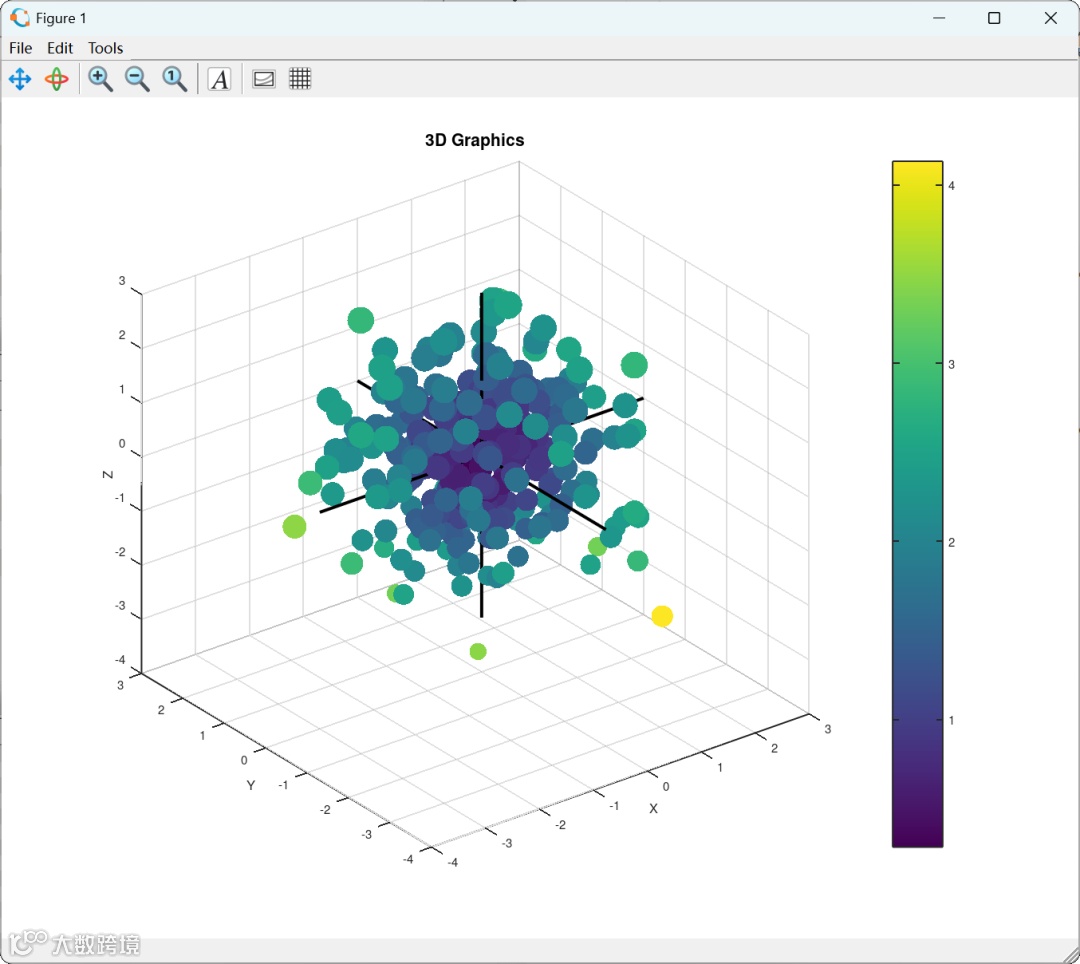
Task: Click the viridis colorbar
Action: coord(917,504)
